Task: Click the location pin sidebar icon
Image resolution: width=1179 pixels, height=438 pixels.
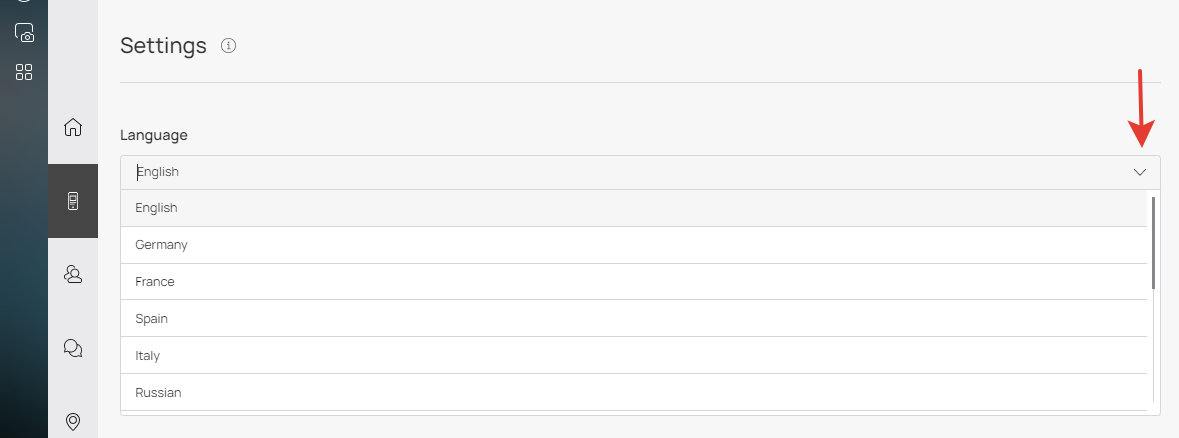Action: pyautogui.click(x=72, y=422)
